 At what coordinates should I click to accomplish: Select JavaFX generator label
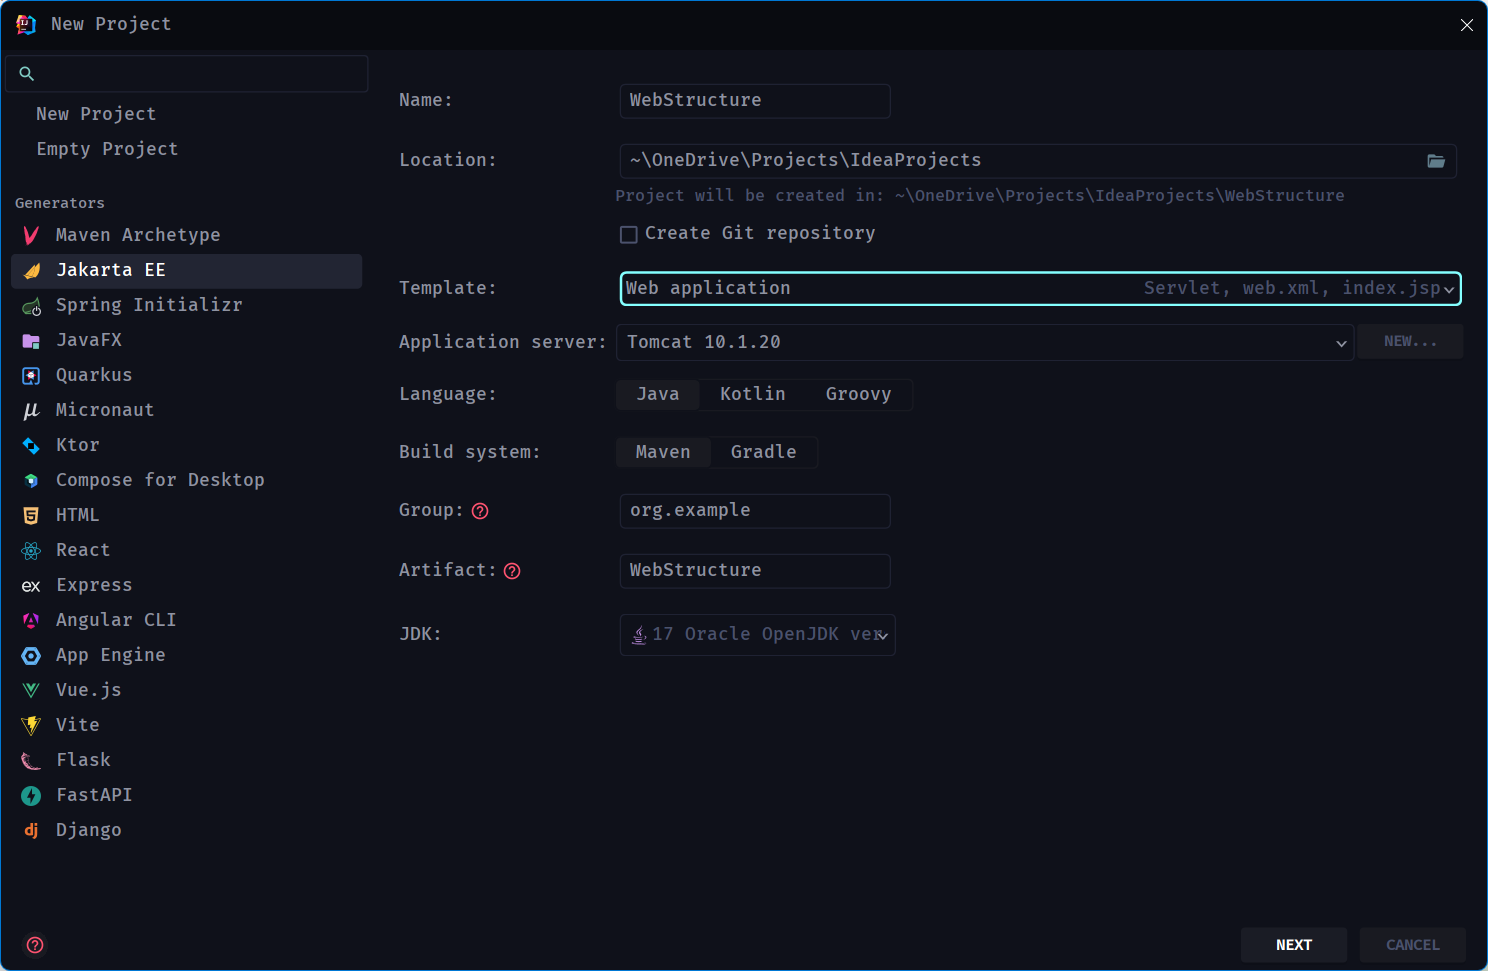[89, 340]
